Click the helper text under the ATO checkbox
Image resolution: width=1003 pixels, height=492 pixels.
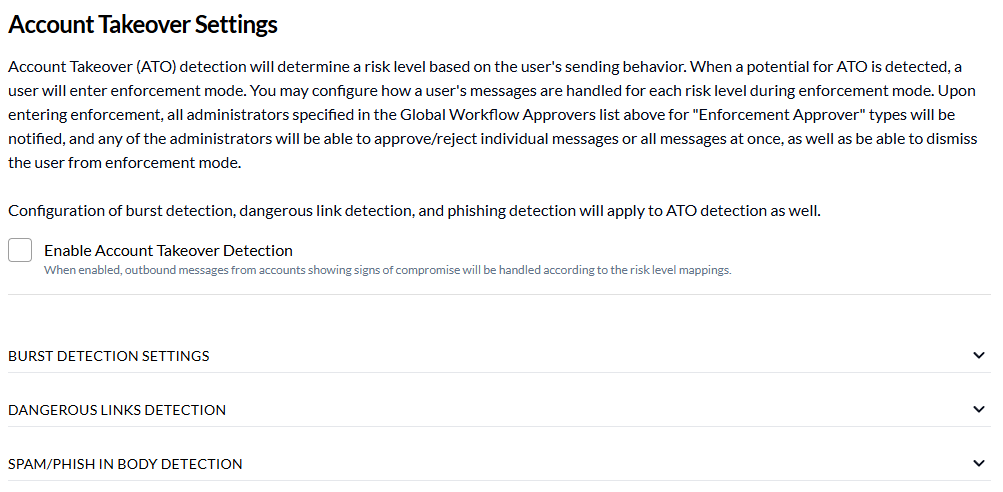pyautogui.click(x=387, y=270)
